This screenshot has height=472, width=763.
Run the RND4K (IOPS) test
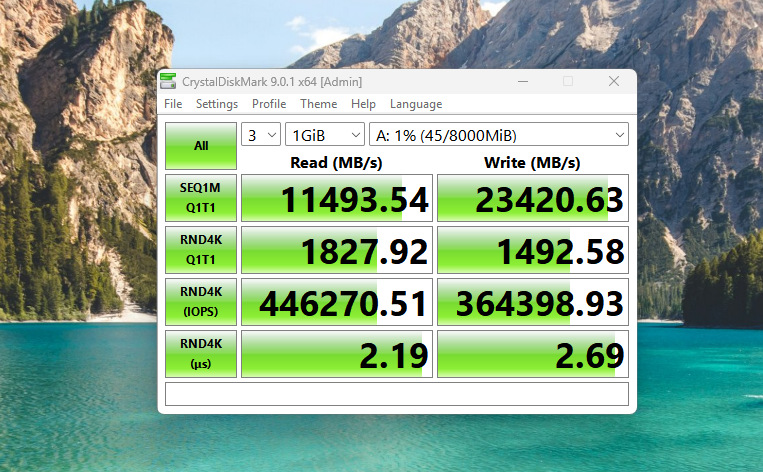pos(201,302)
